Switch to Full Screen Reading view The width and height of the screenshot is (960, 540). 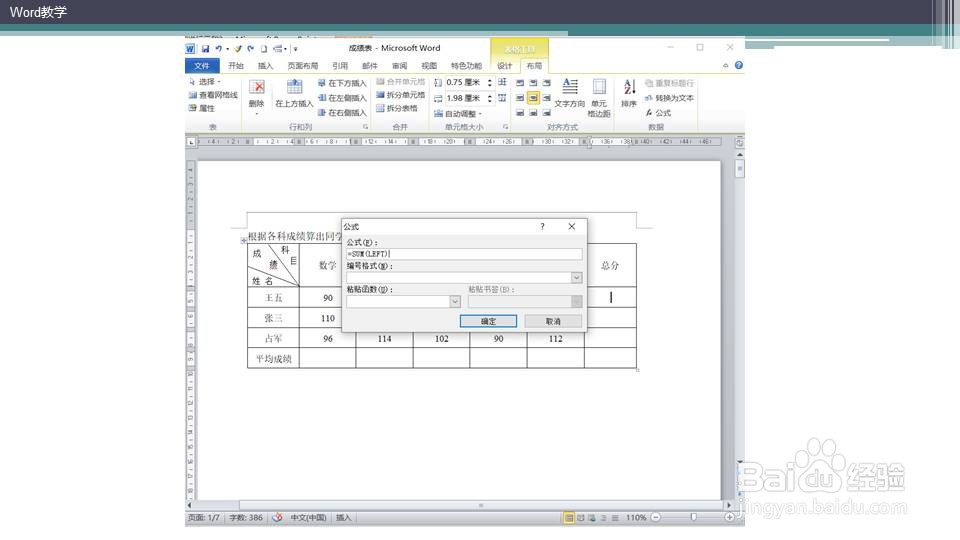click(x=581, y=518)
